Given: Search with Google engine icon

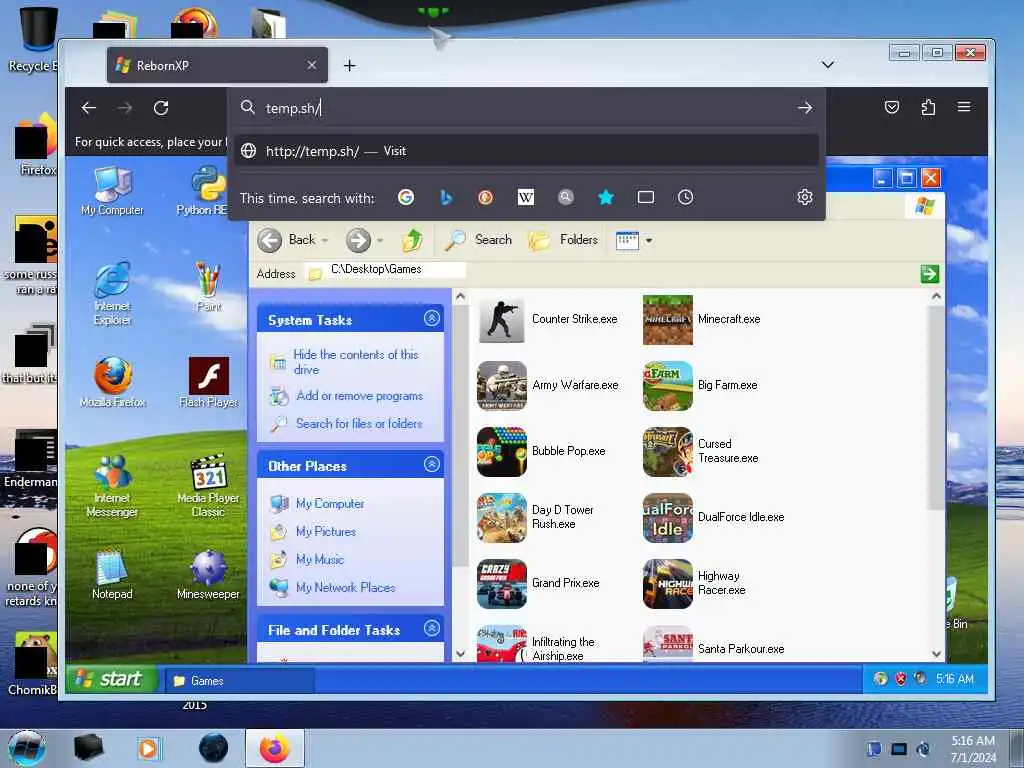Looking at the screenshot, I should click(406, 197).
